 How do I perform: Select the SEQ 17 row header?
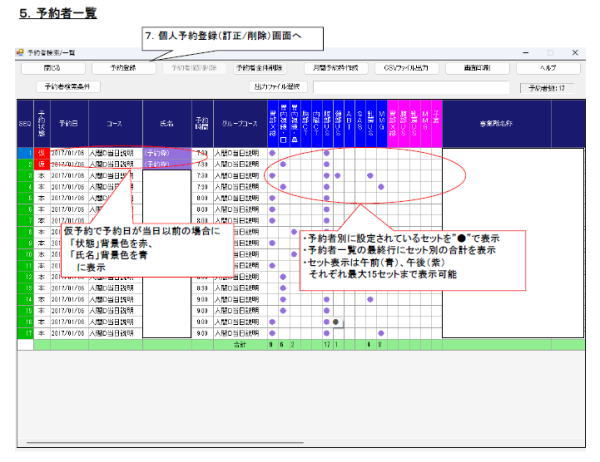[x=25, y=333]
